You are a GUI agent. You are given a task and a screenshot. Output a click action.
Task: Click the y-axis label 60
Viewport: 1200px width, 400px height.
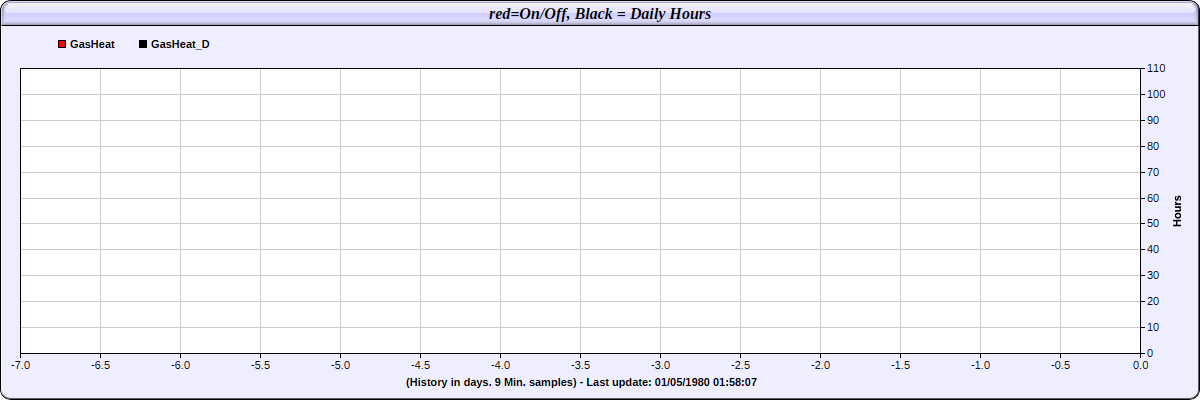tap(1153, 198)
